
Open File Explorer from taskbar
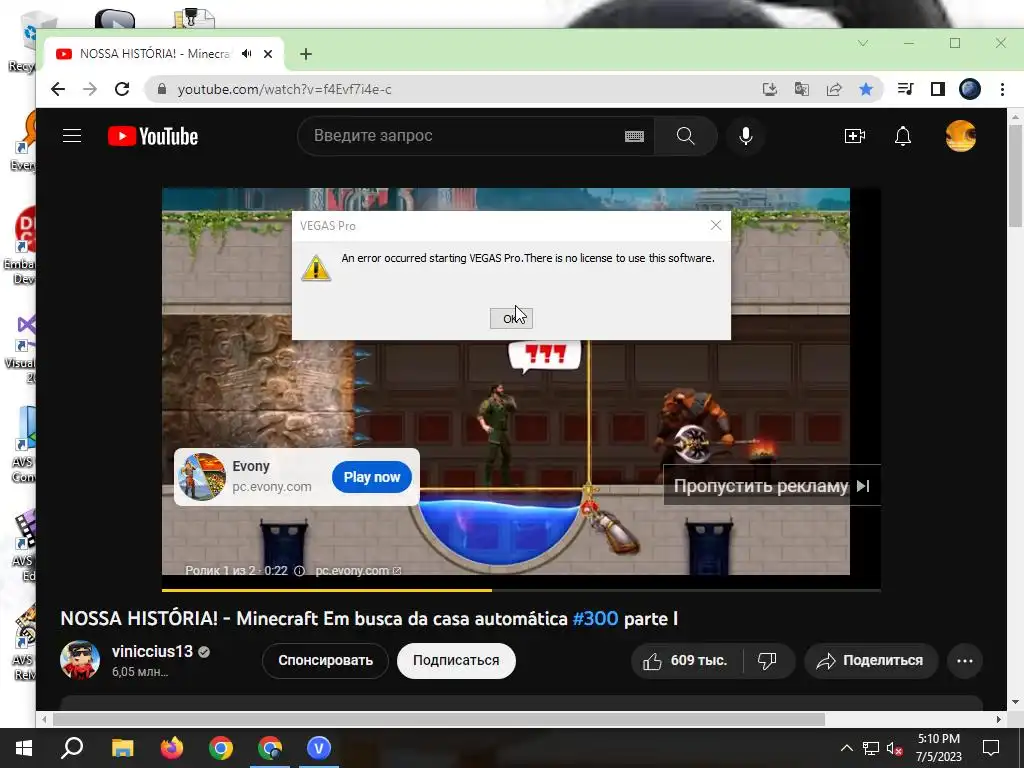pos(122,748)
